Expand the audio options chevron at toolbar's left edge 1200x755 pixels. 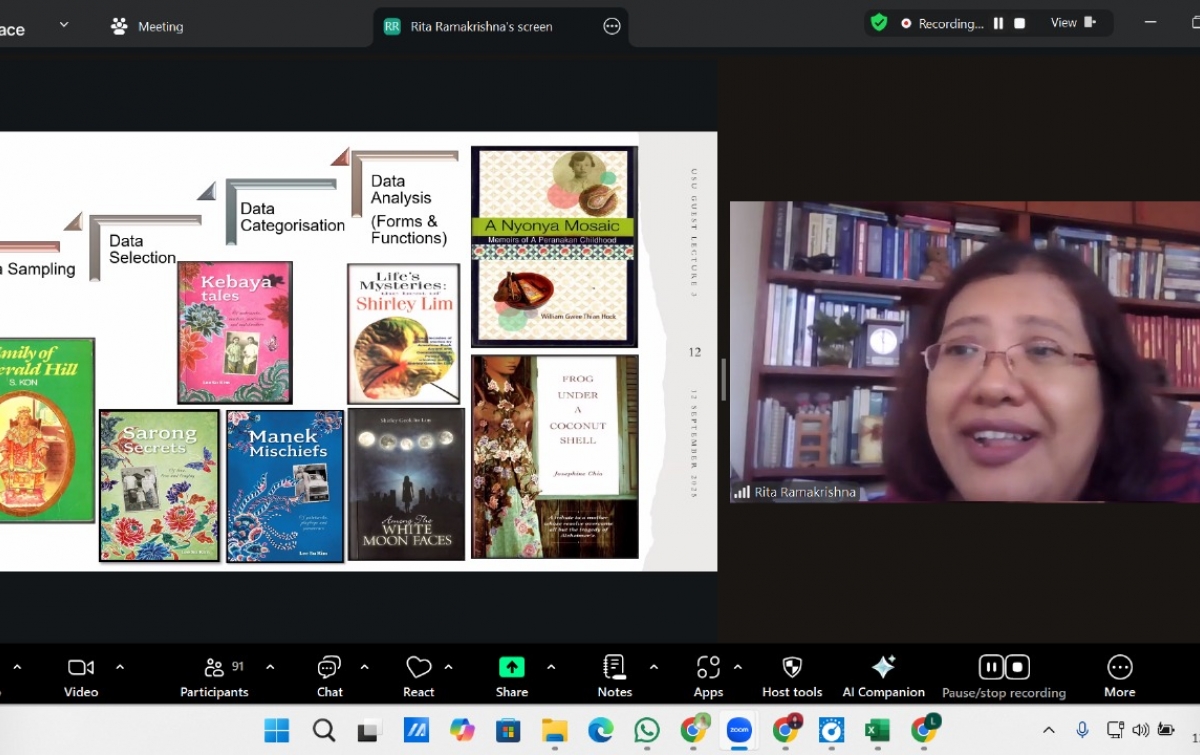(16, 667)
